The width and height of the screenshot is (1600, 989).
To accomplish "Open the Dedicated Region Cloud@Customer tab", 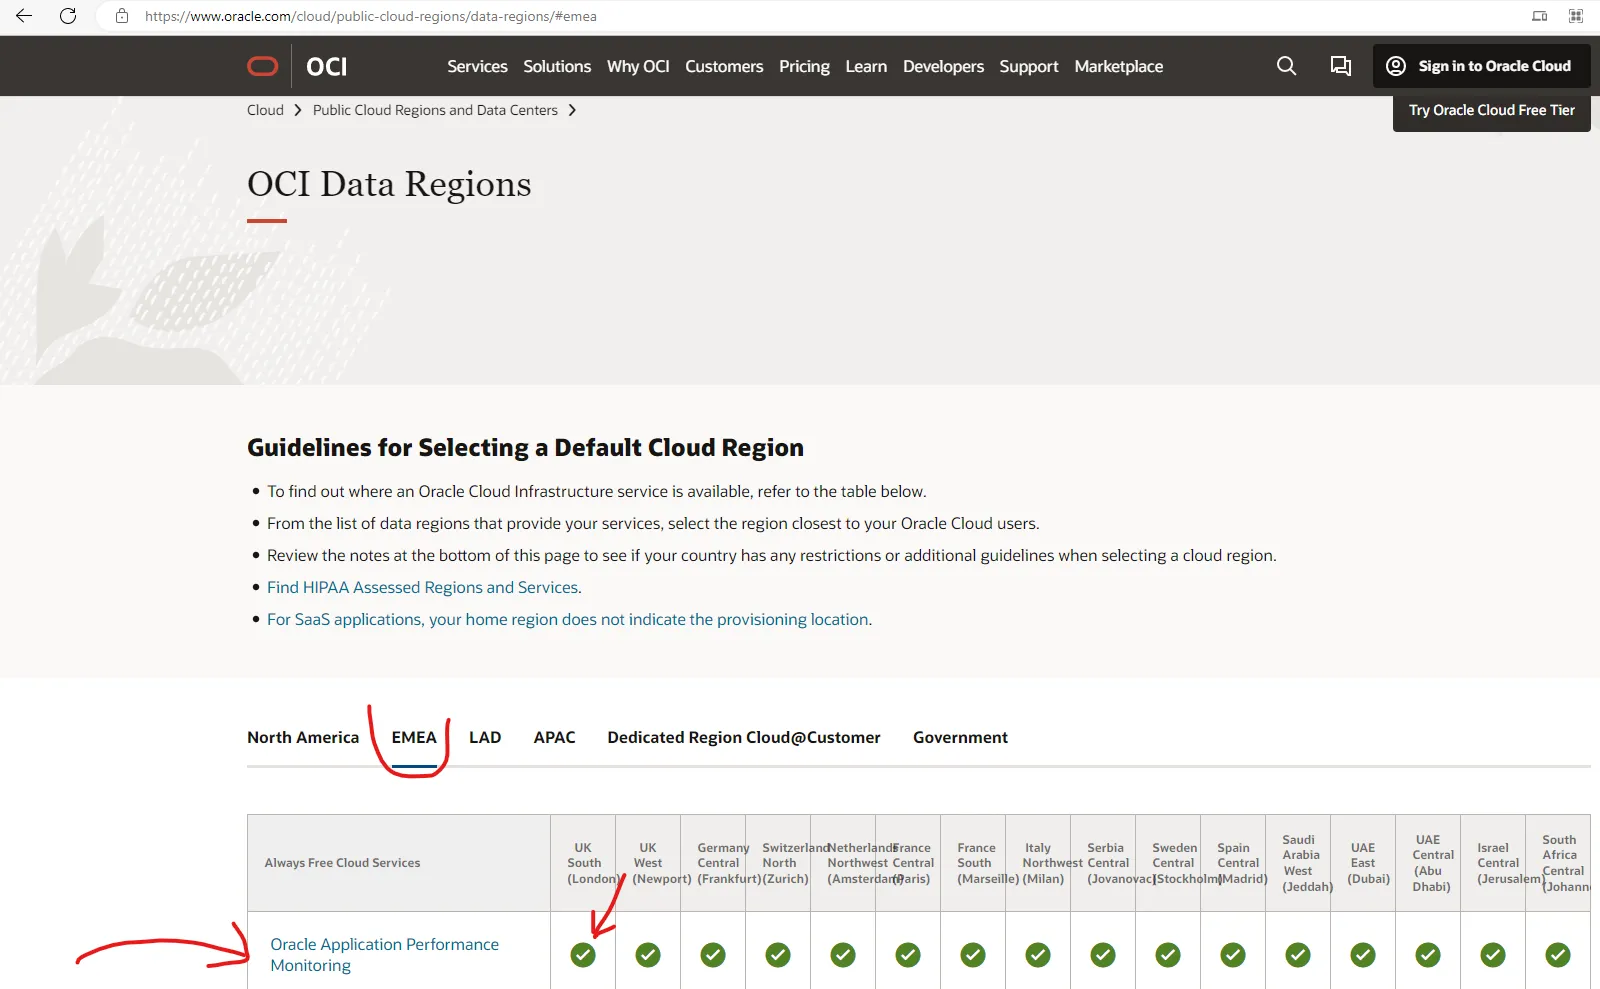I will pos(744,737).
